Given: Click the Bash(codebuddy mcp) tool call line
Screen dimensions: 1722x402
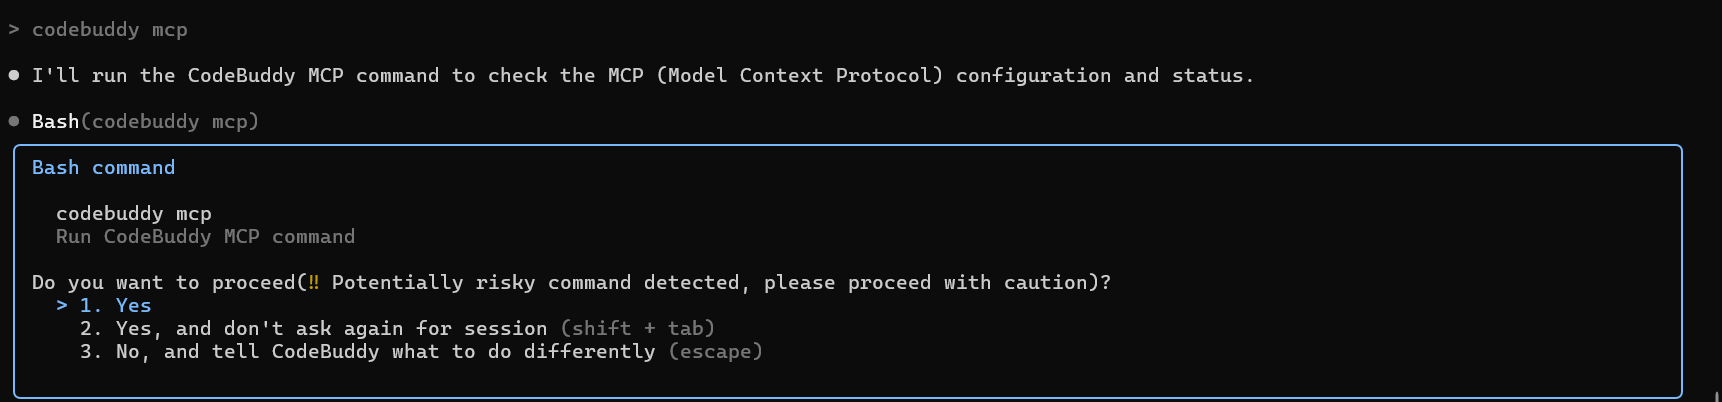Looking at the screenshot, I should coord(145,122).
